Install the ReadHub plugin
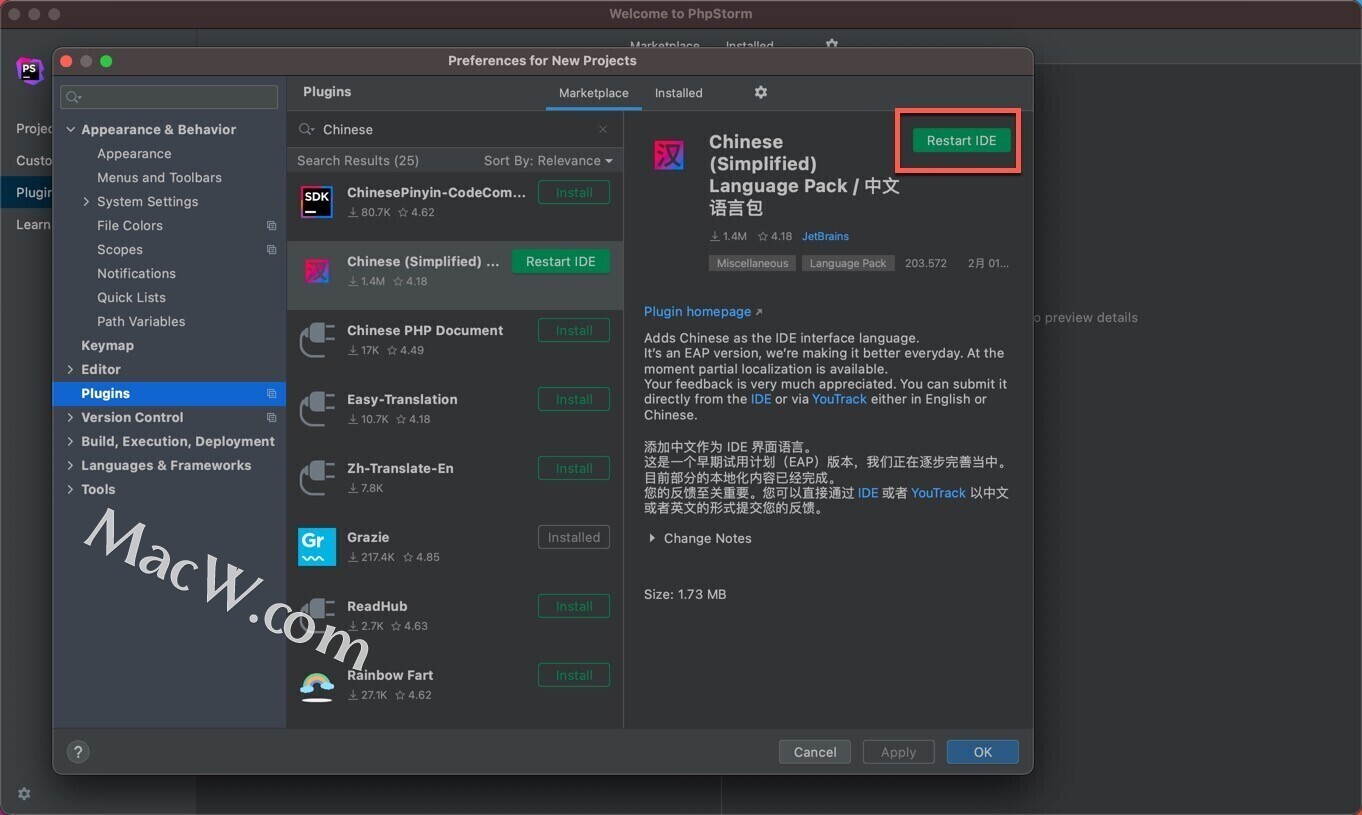Image resolution: width=1362 pixels, height=815 pixels. point(574,607)
